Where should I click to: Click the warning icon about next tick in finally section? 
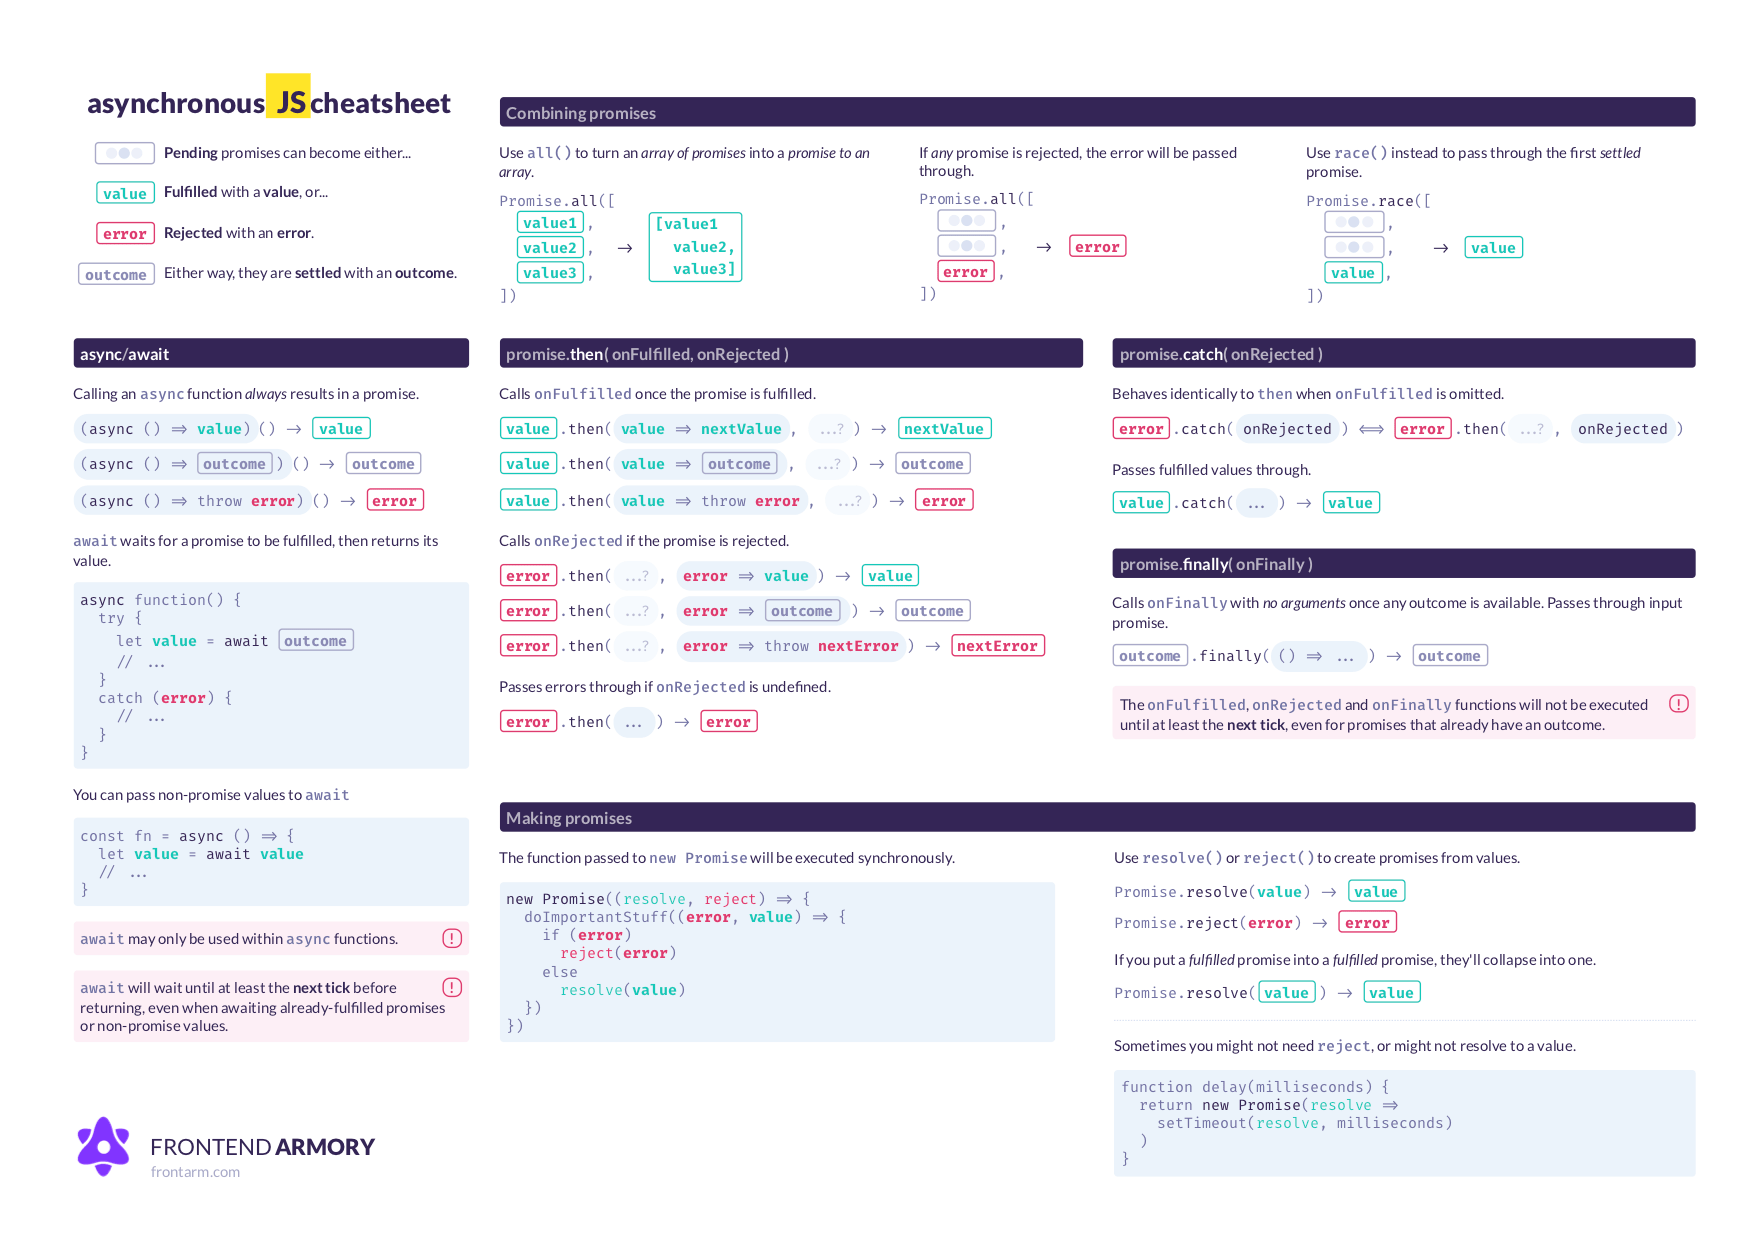(1678, 703)
